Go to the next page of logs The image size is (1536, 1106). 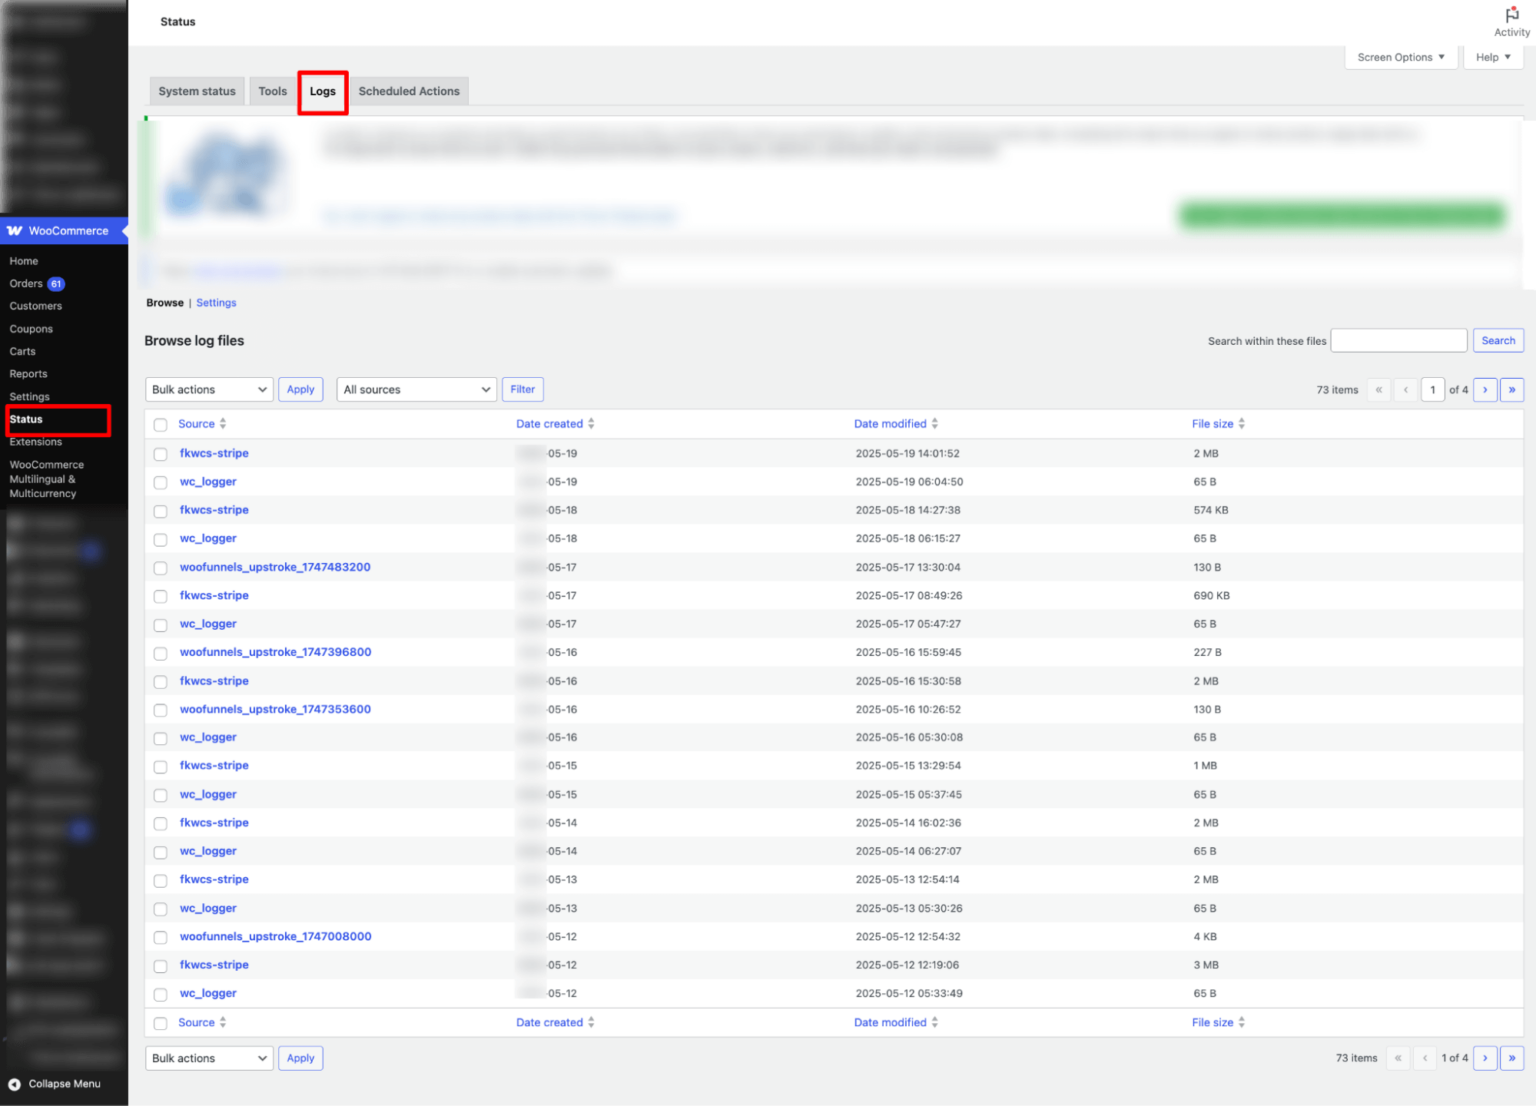click(1485, 389)
